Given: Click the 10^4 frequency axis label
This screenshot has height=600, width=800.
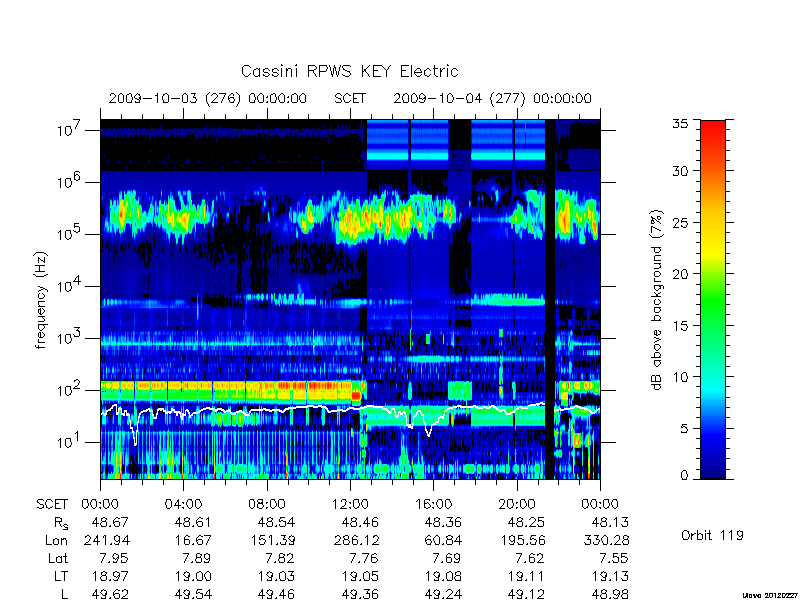Looking at the screenshot, I should pyautogui.click(x=69, y=285).
